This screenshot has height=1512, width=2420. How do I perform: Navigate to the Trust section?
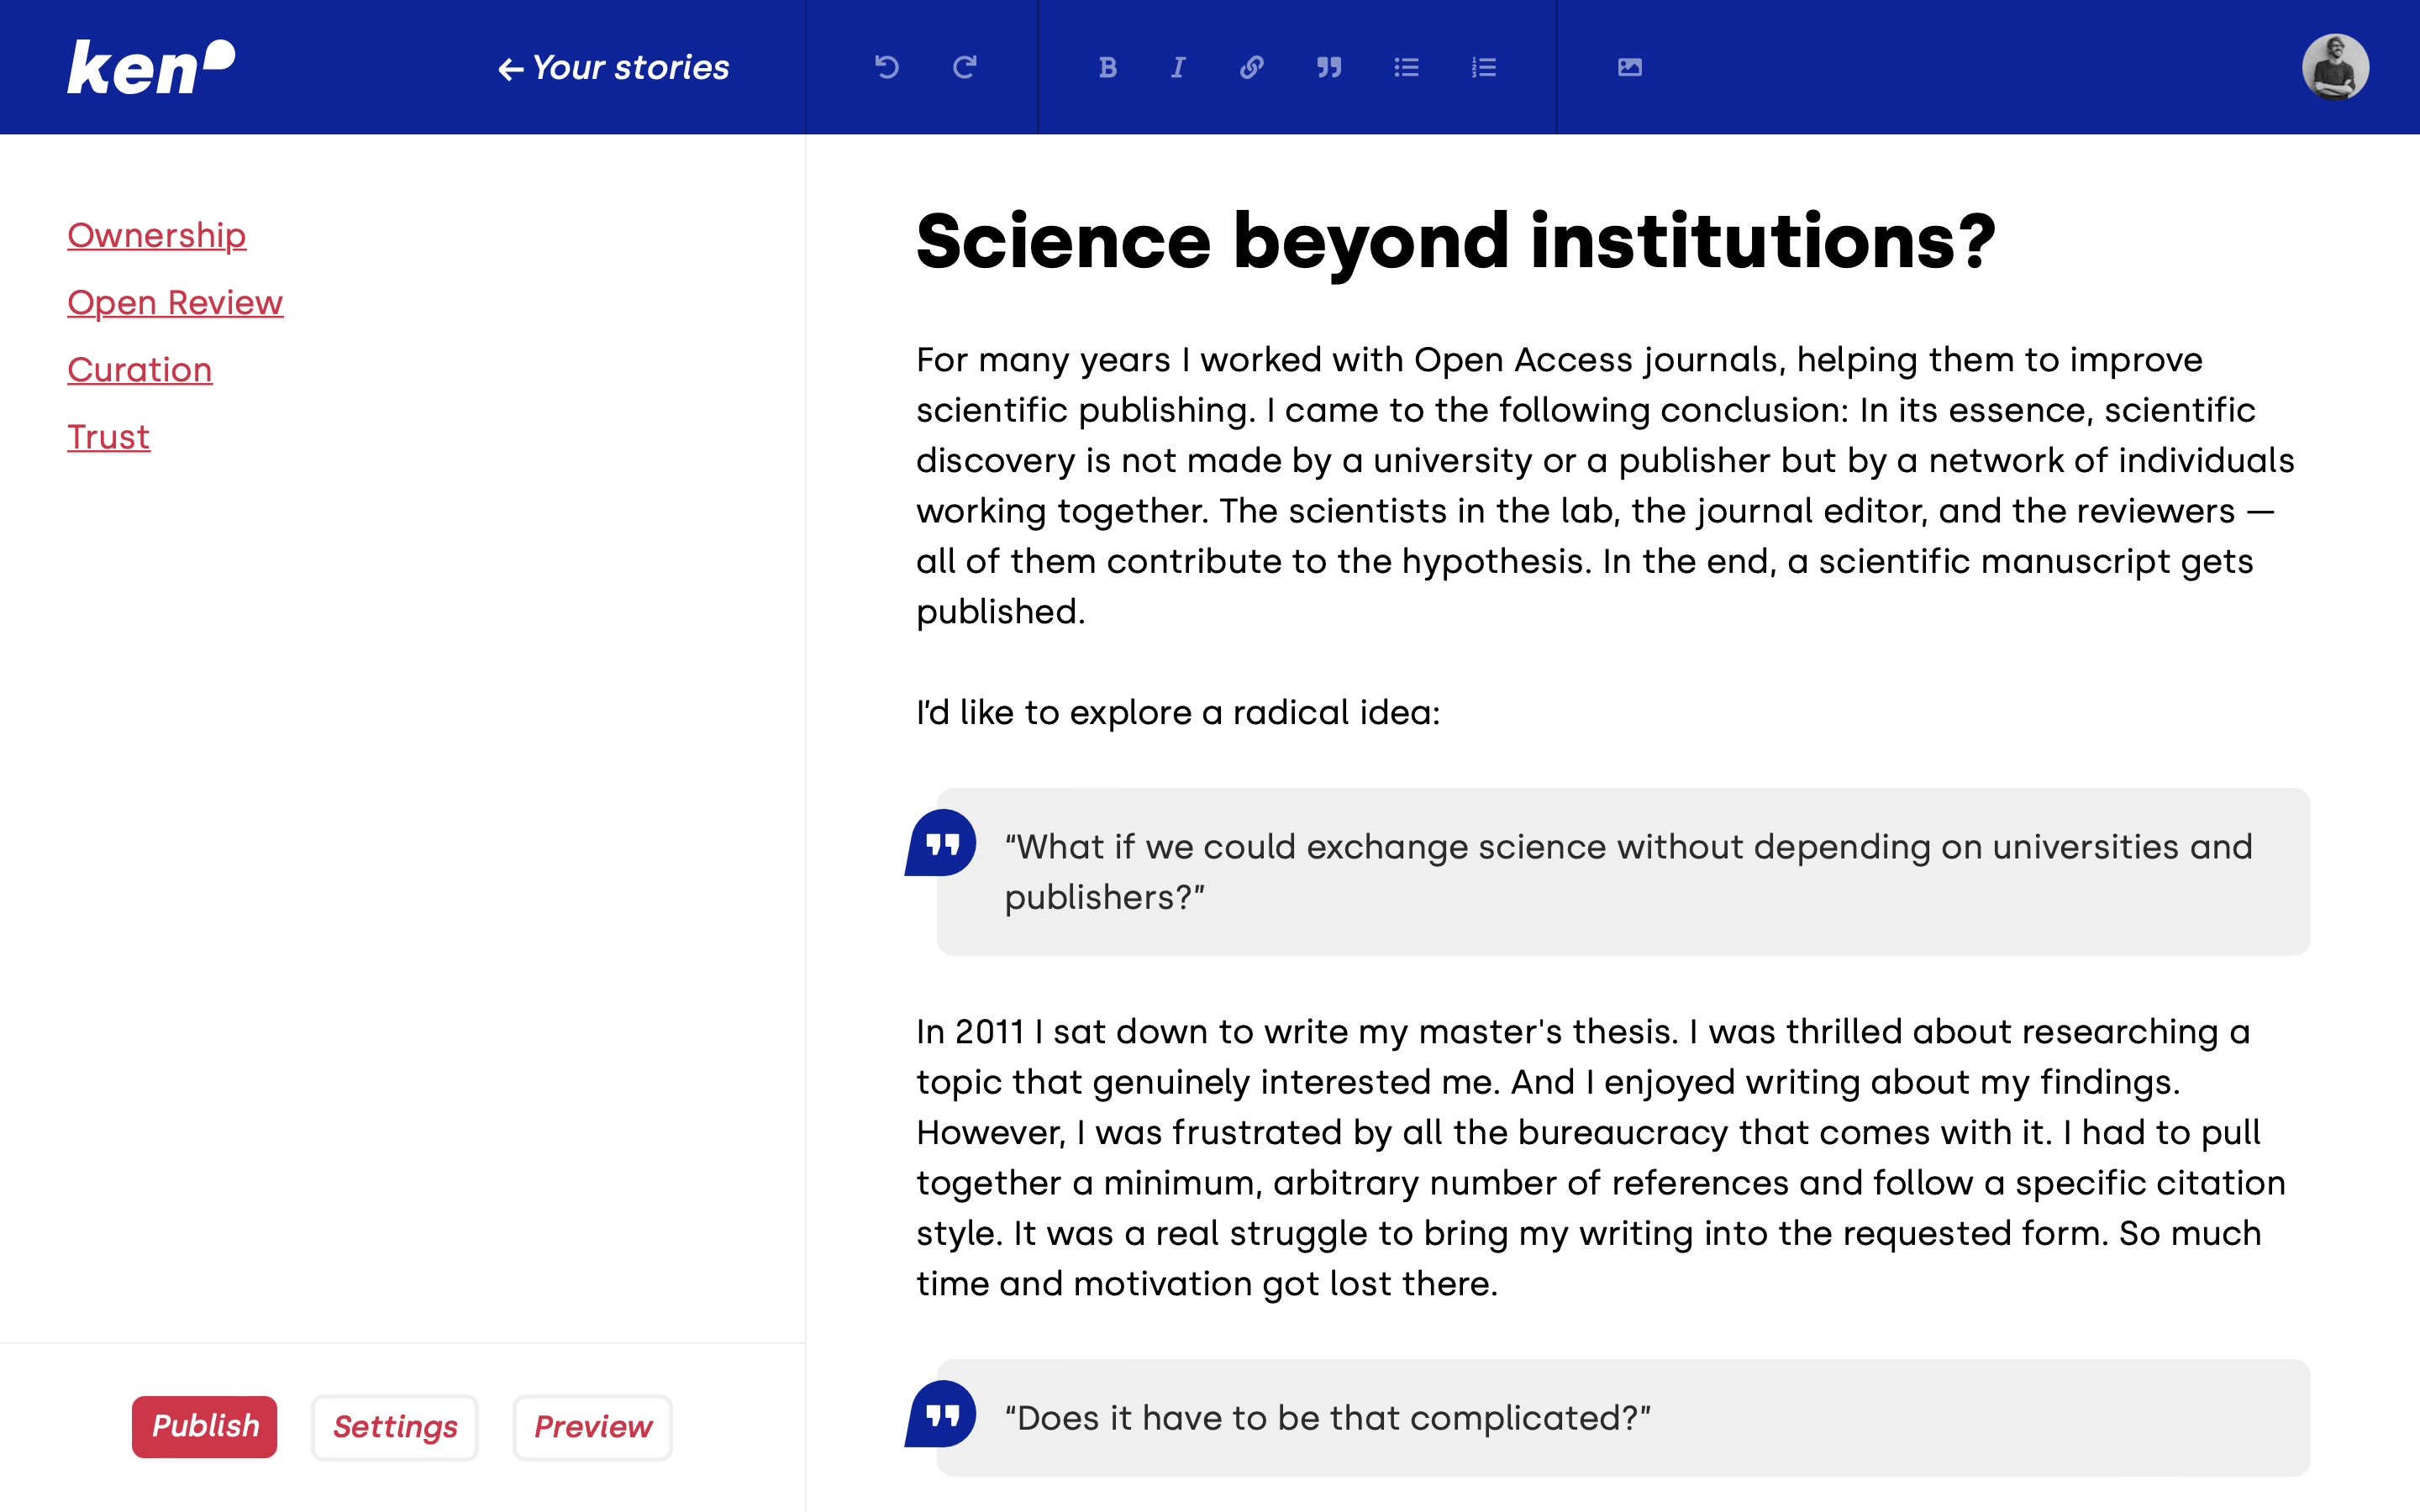tap(108, 436)
